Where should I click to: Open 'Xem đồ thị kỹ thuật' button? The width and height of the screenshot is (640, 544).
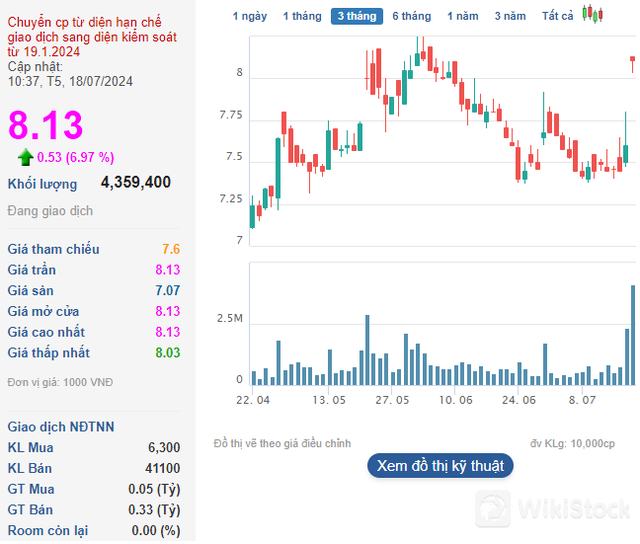point(440,465)
